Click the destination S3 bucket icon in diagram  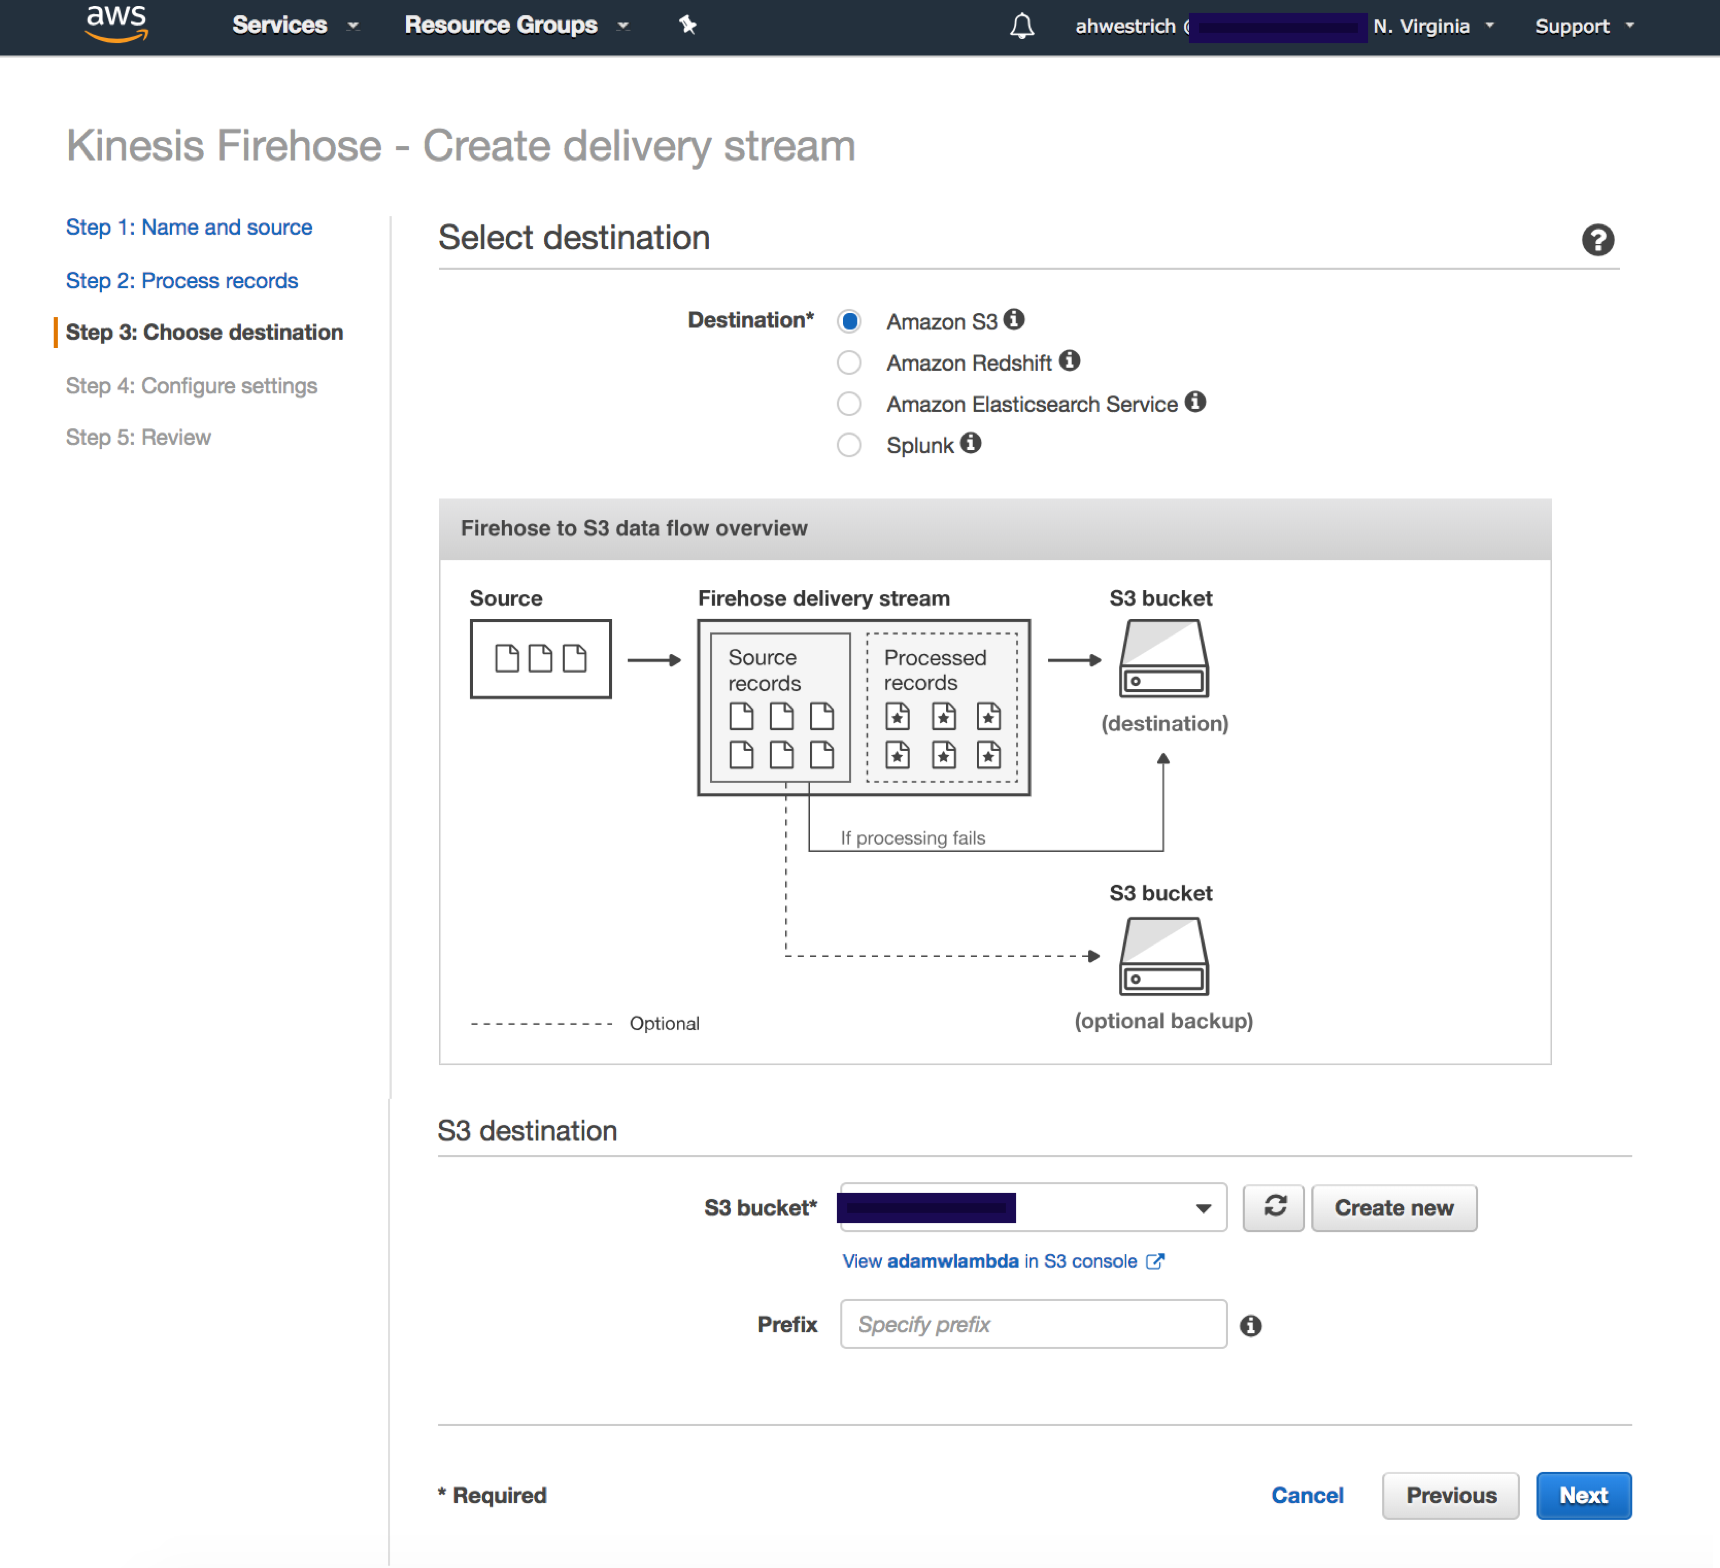[x=1164, y=658]
